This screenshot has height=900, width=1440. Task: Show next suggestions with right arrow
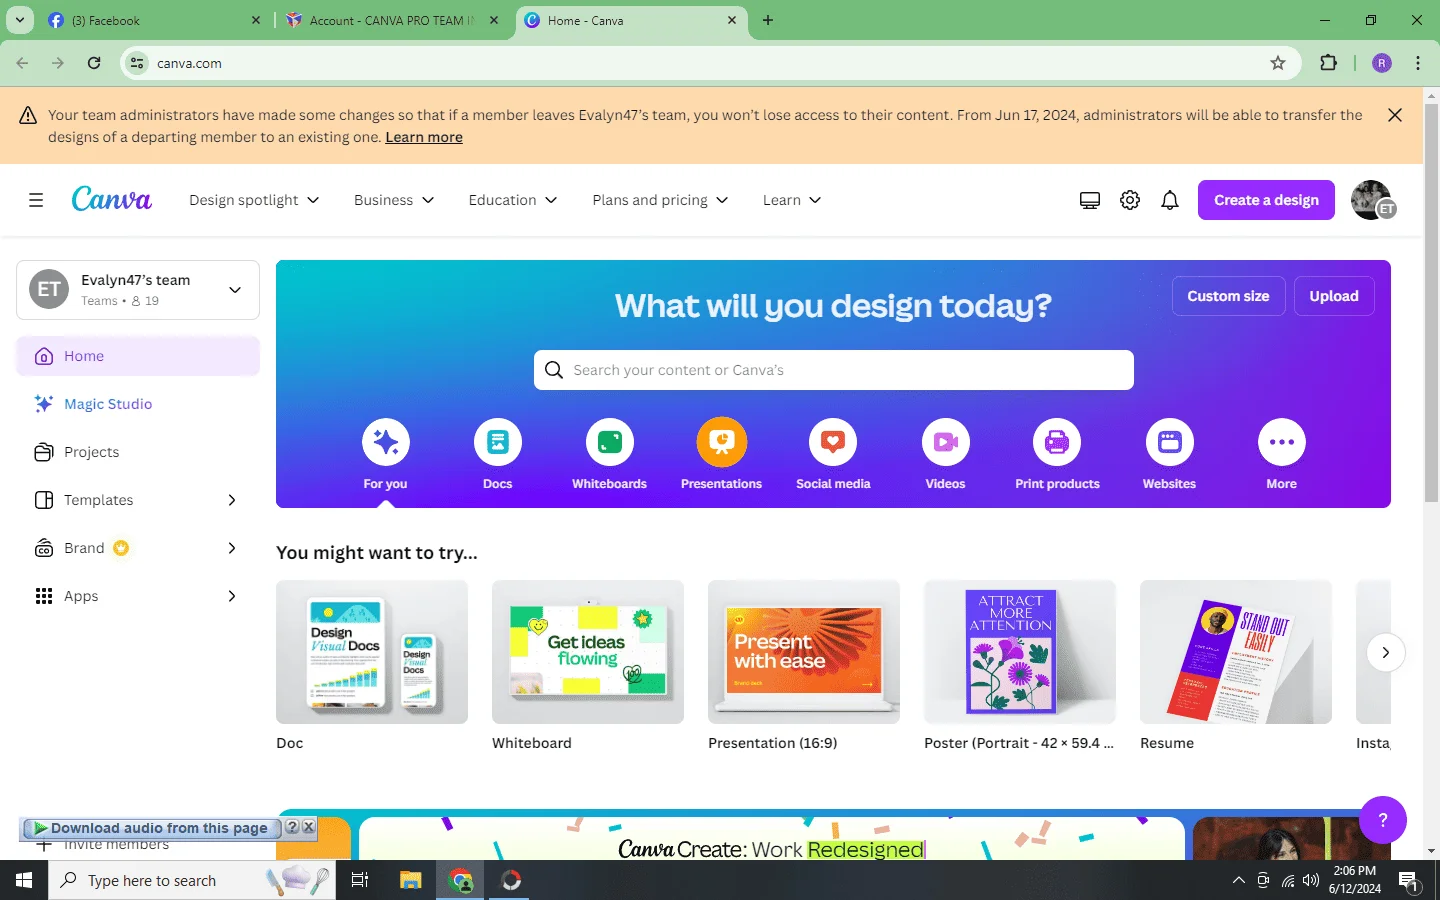click(x=1386, y=652)
